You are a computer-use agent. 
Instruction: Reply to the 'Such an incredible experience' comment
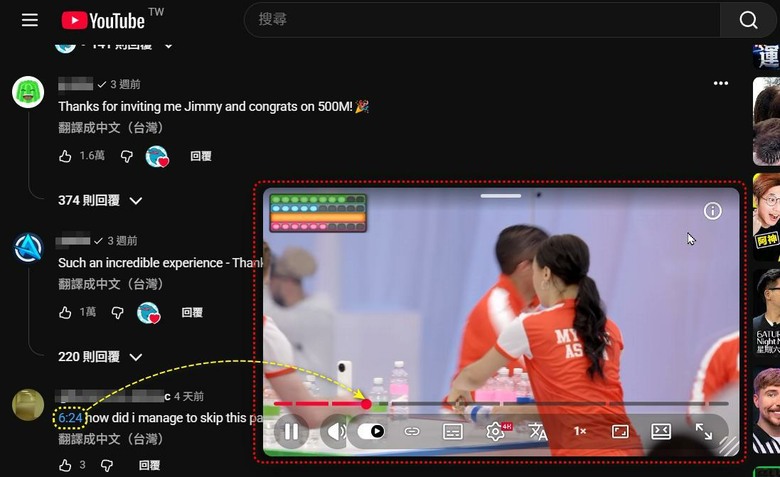point(192,312)
